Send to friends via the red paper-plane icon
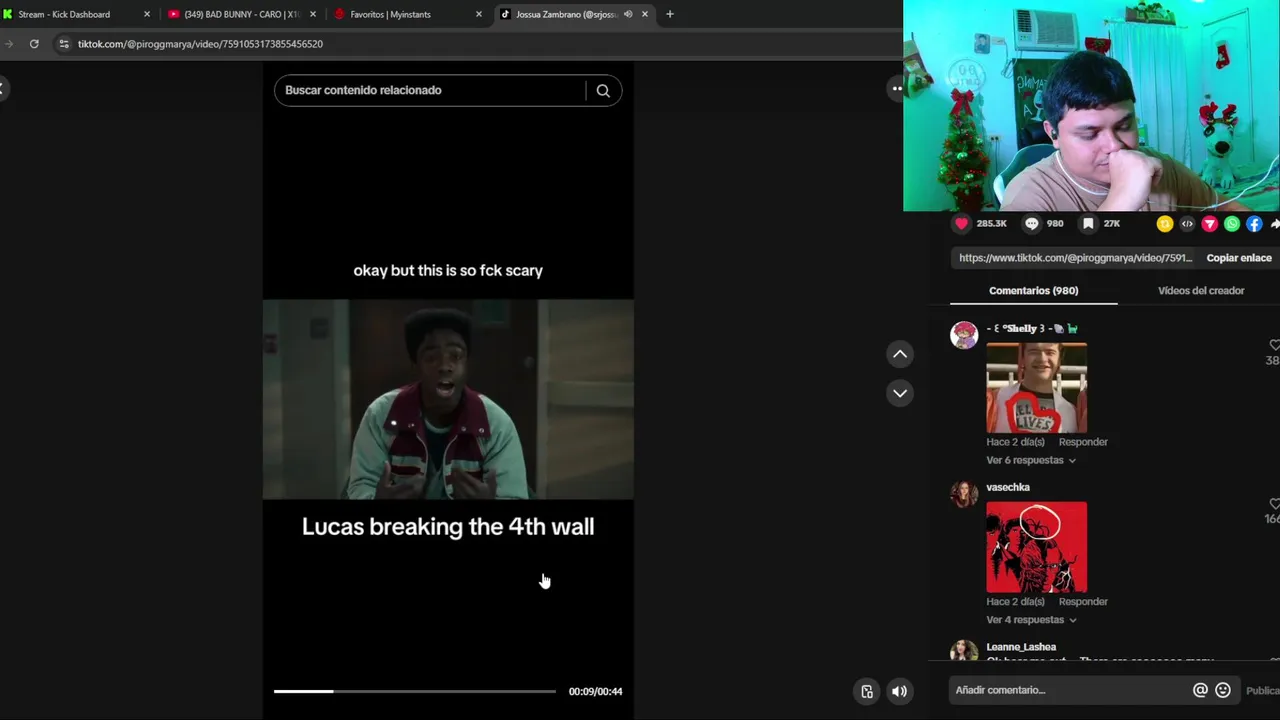 click(1209, 224)
